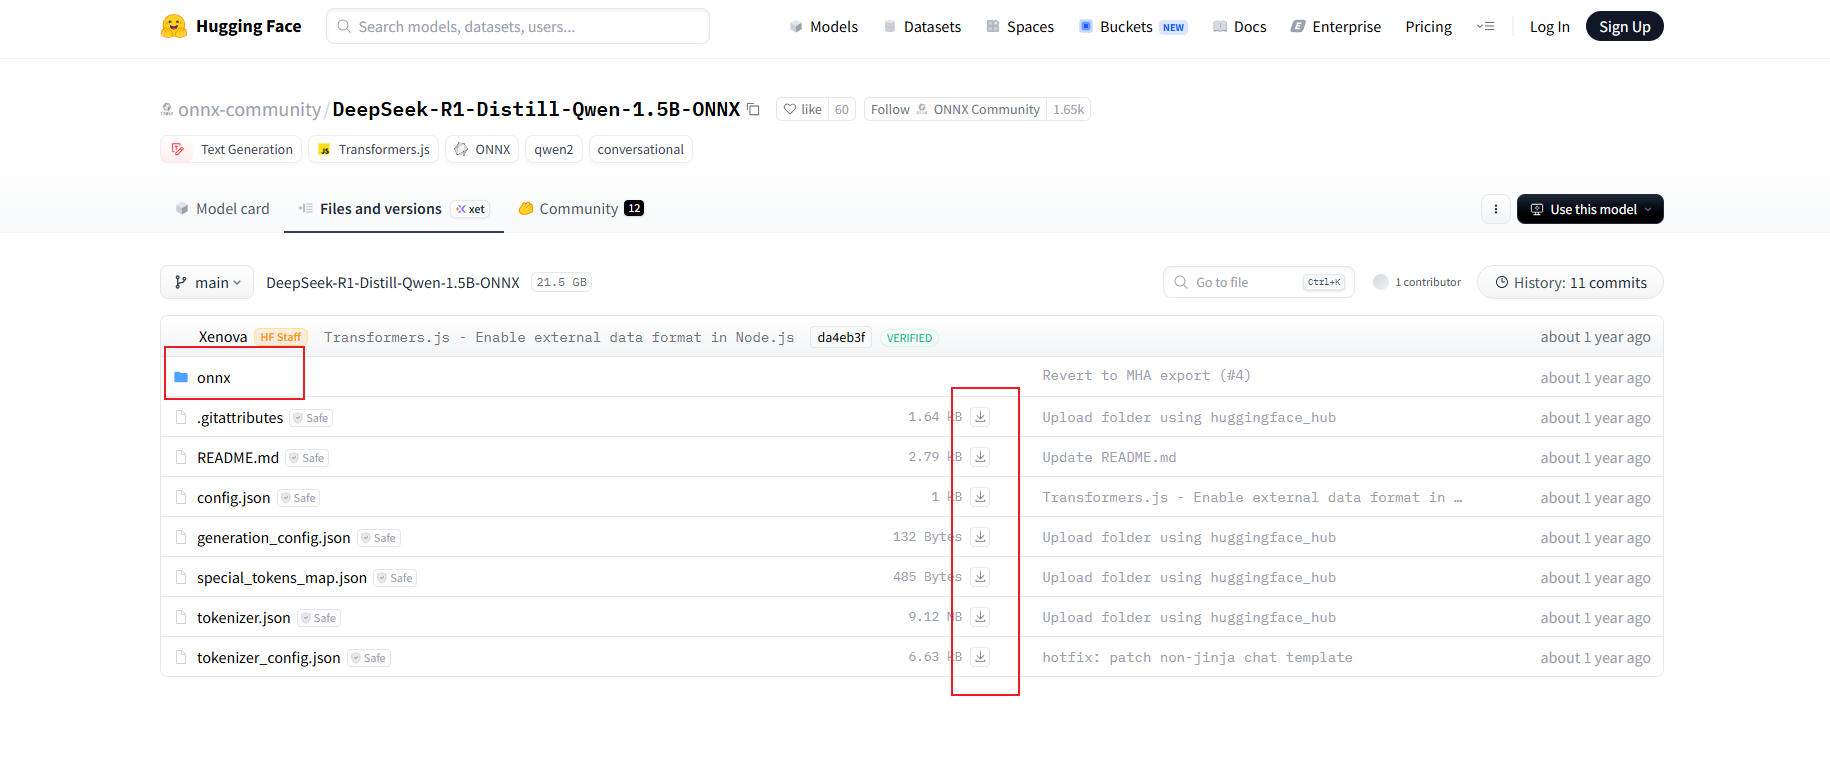Copy model name with the copy icon

click(754, 109)
